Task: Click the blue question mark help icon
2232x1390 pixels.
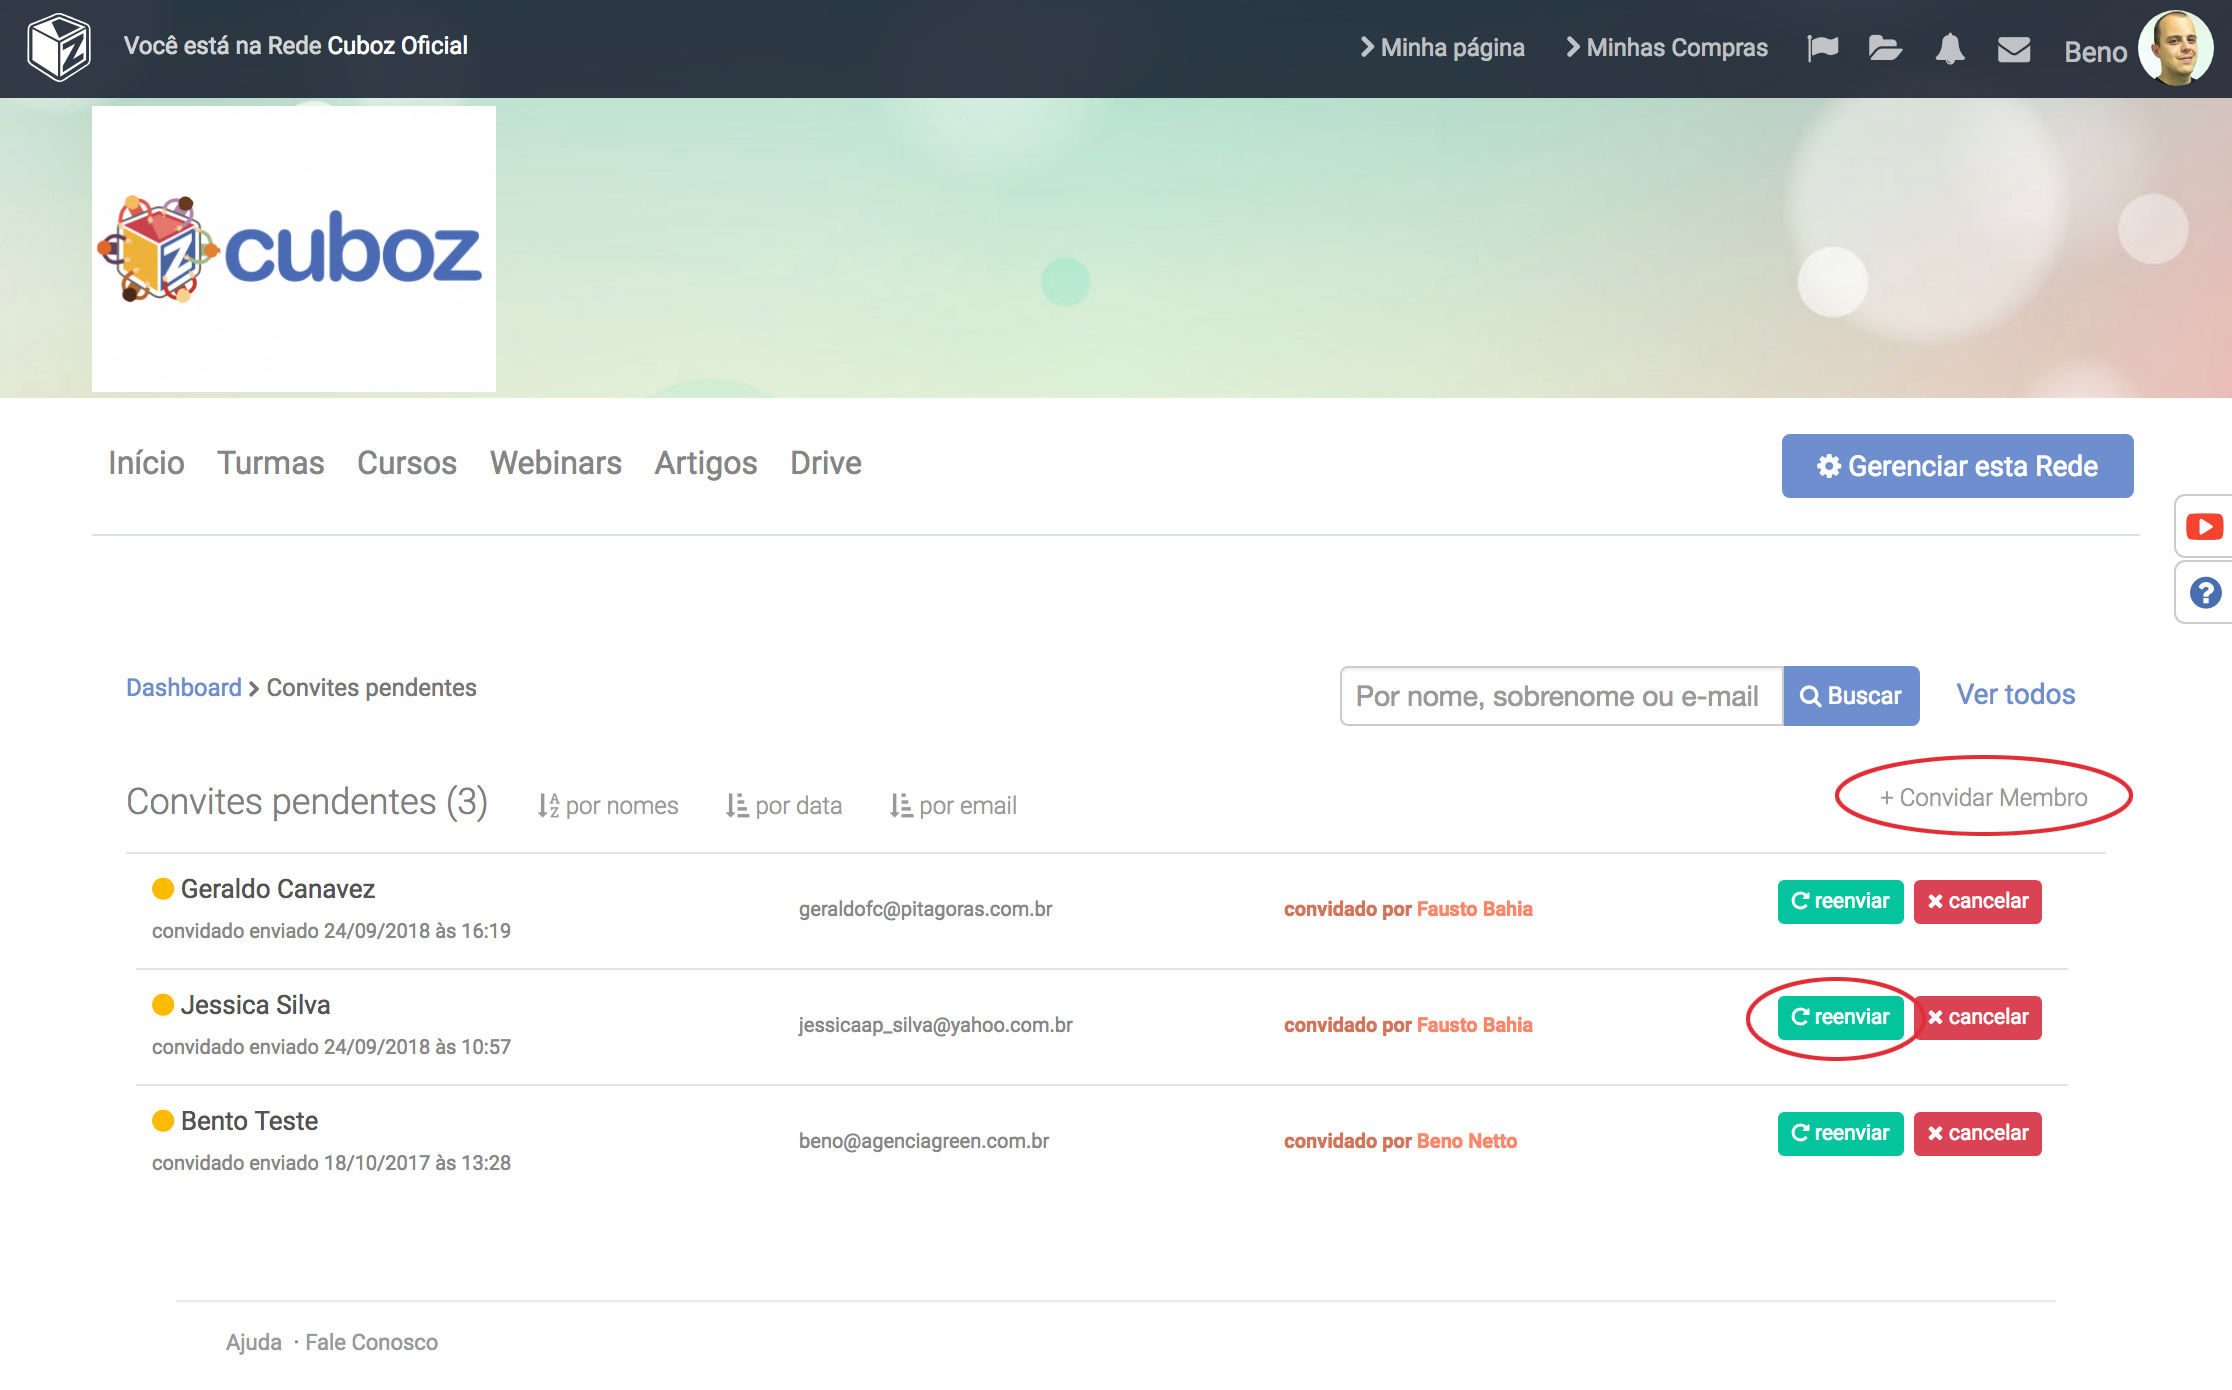Action: [x=2205, y=593]
